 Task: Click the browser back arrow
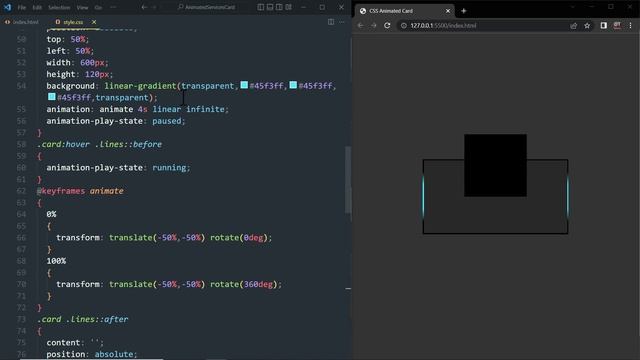(360, 25)
